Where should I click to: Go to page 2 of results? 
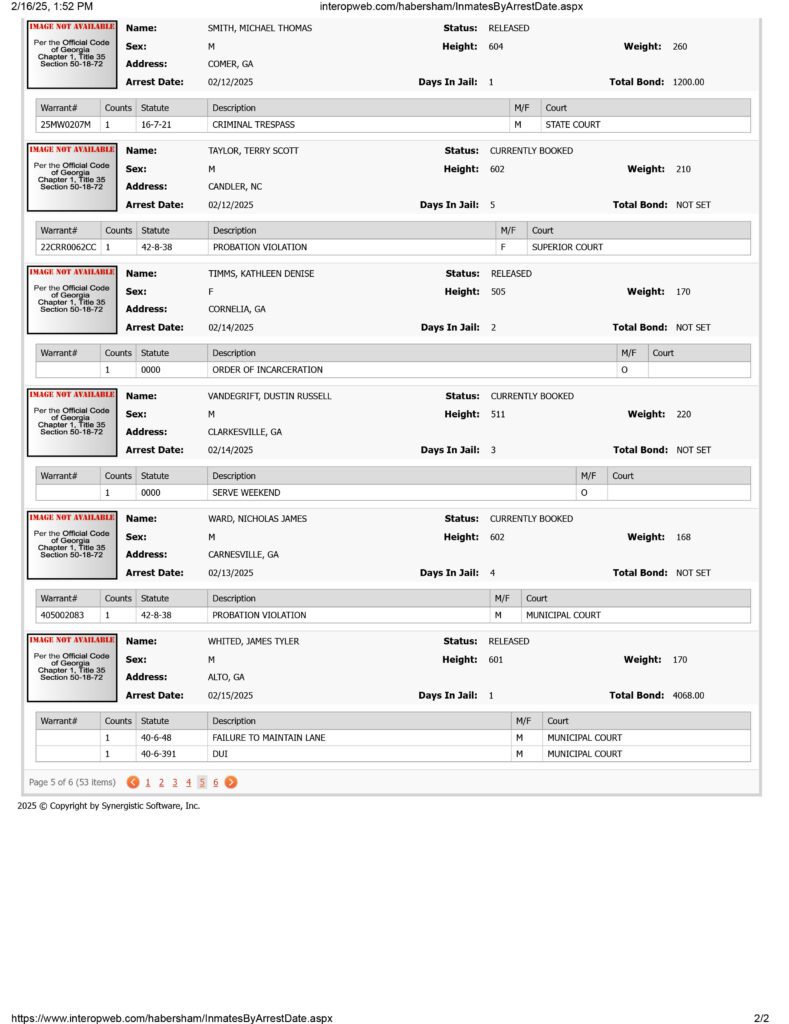coord(161,782)
